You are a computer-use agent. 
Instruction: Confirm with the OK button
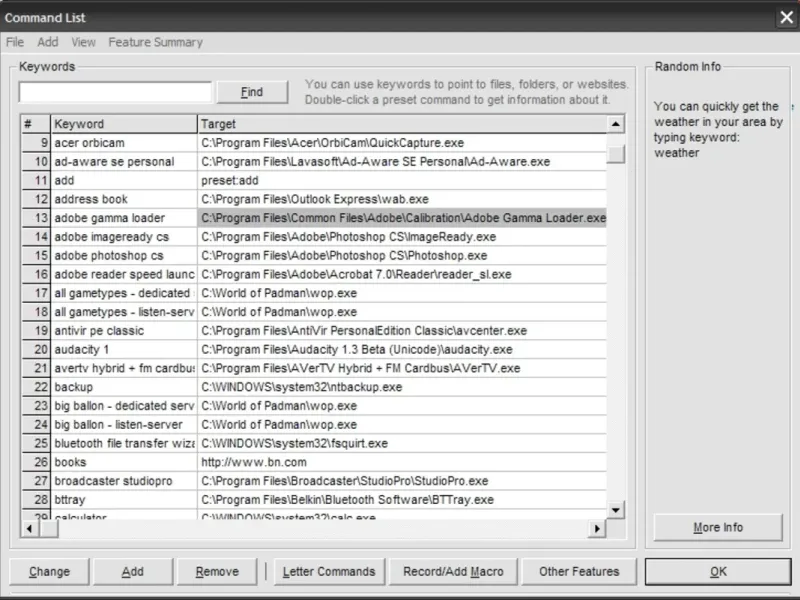[x=718, y=571]
